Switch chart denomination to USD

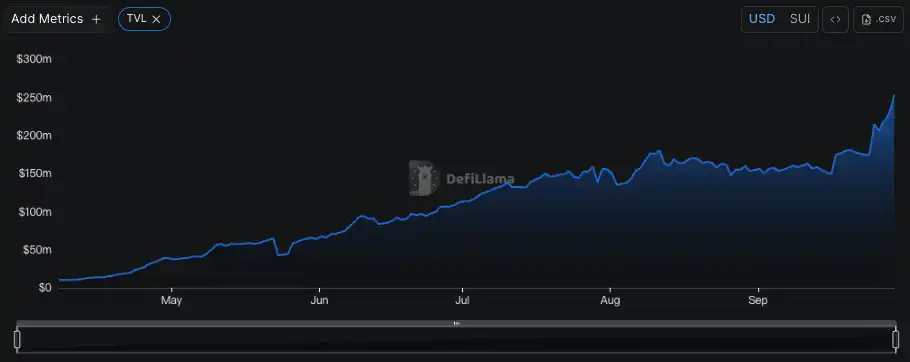pyautogui.click(x=761, y=19)
